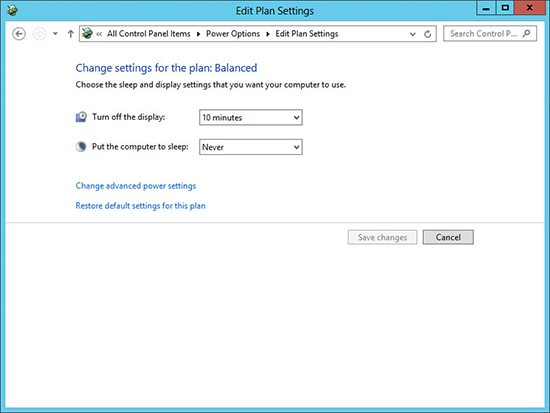Go back with the Back arrow button

19,34
